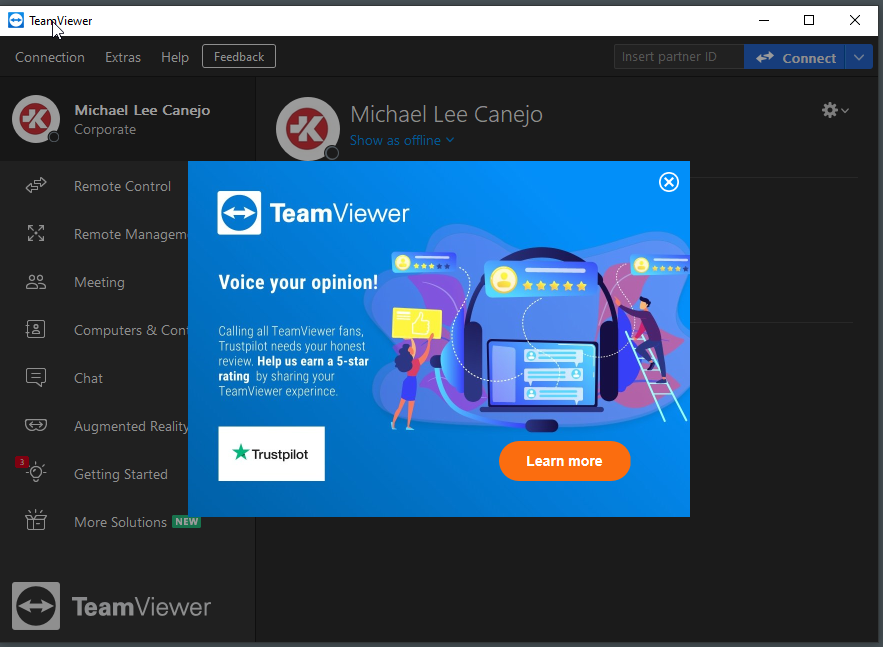Image resolution: width=883 pixels, height=647 pixels.
Task: Expand the Connect button dropdown arrow
Action: pos(859,57)
